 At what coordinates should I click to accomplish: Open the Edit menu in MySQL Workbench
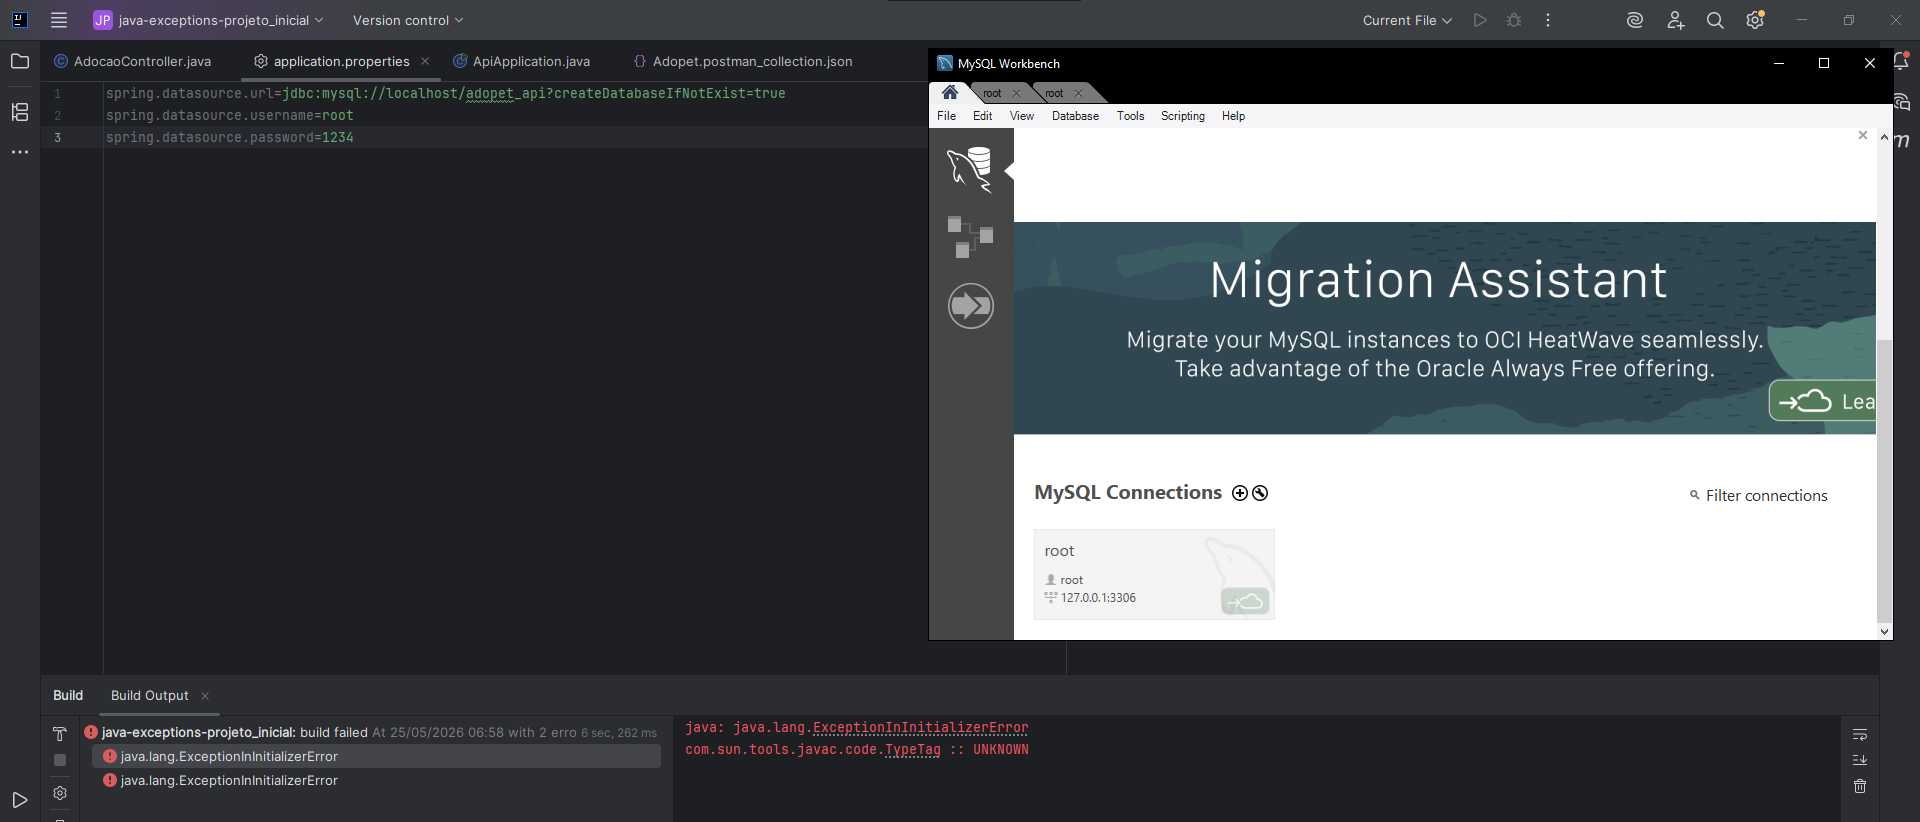coord(983,116)
